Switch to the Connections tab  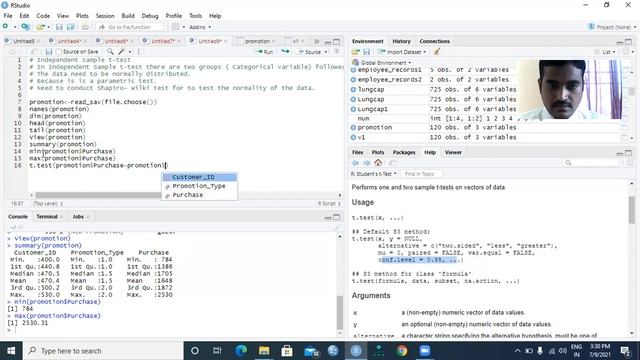pos(434,42)
